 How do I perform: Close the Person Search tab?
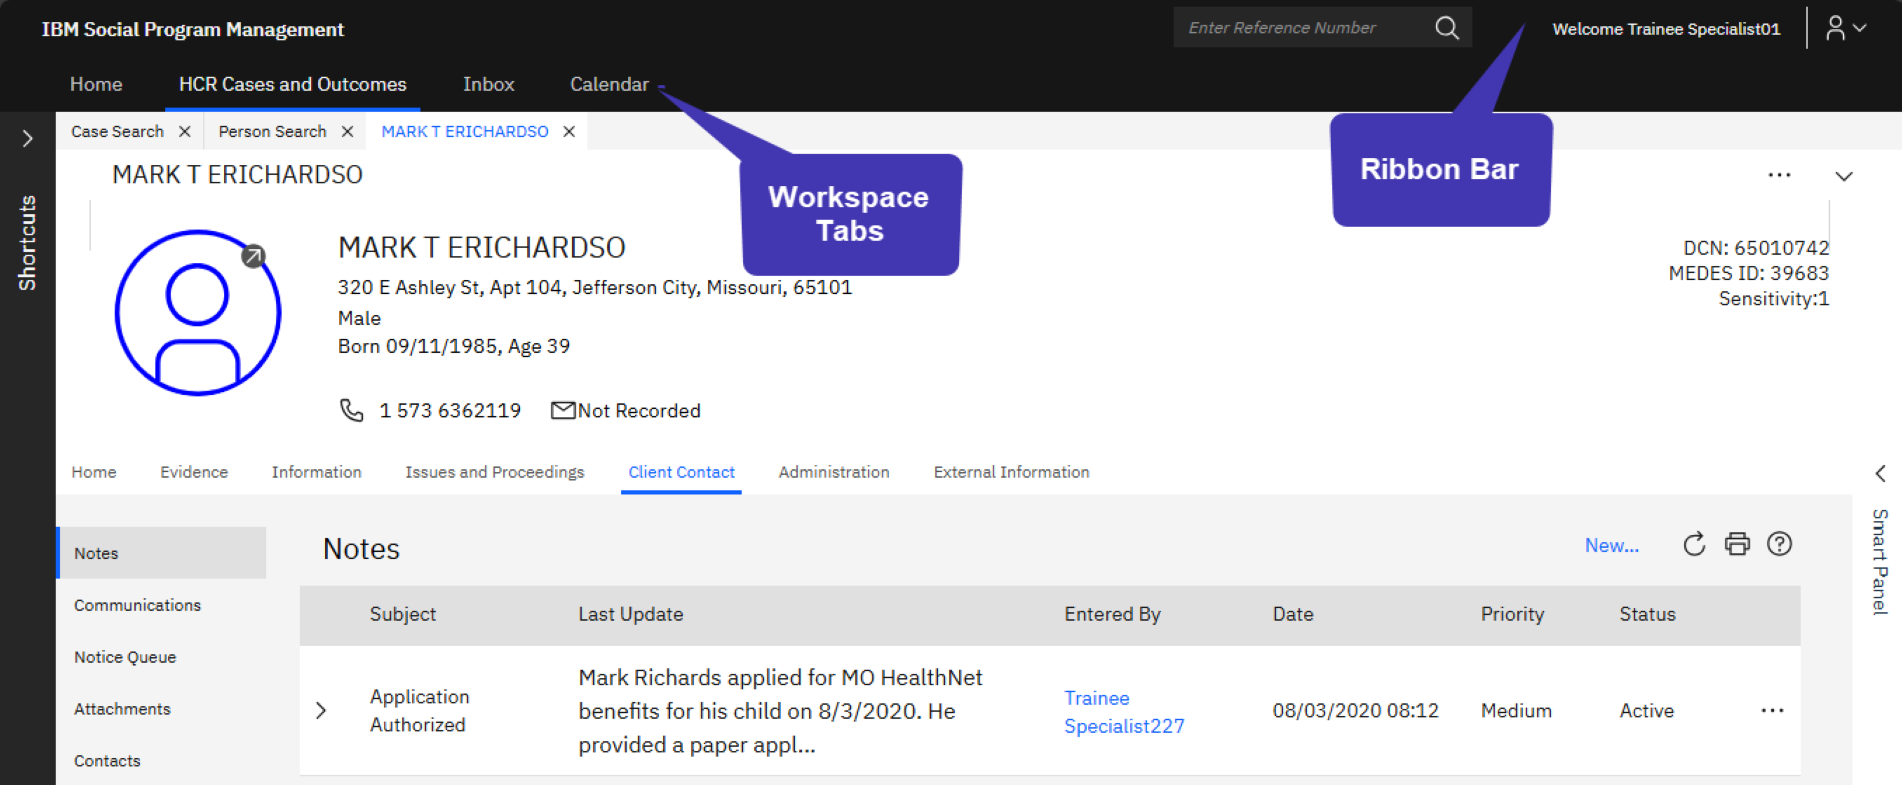pos(347,131)
